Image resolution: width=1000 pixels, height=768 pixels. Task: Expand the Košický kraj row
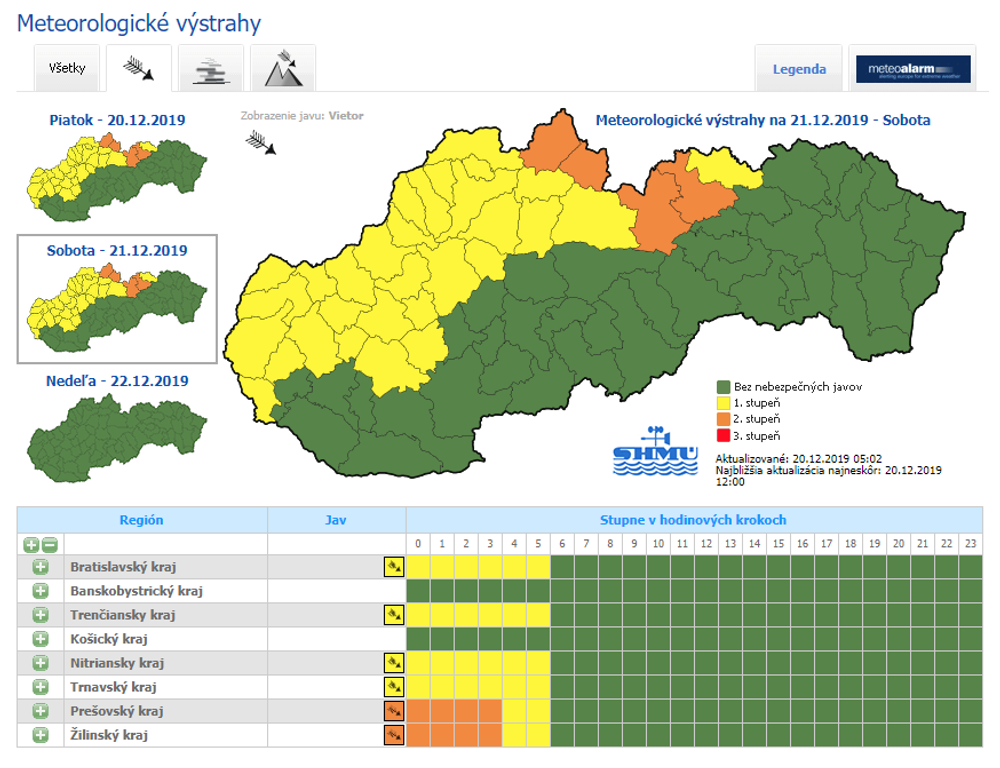tap(41, 639)
